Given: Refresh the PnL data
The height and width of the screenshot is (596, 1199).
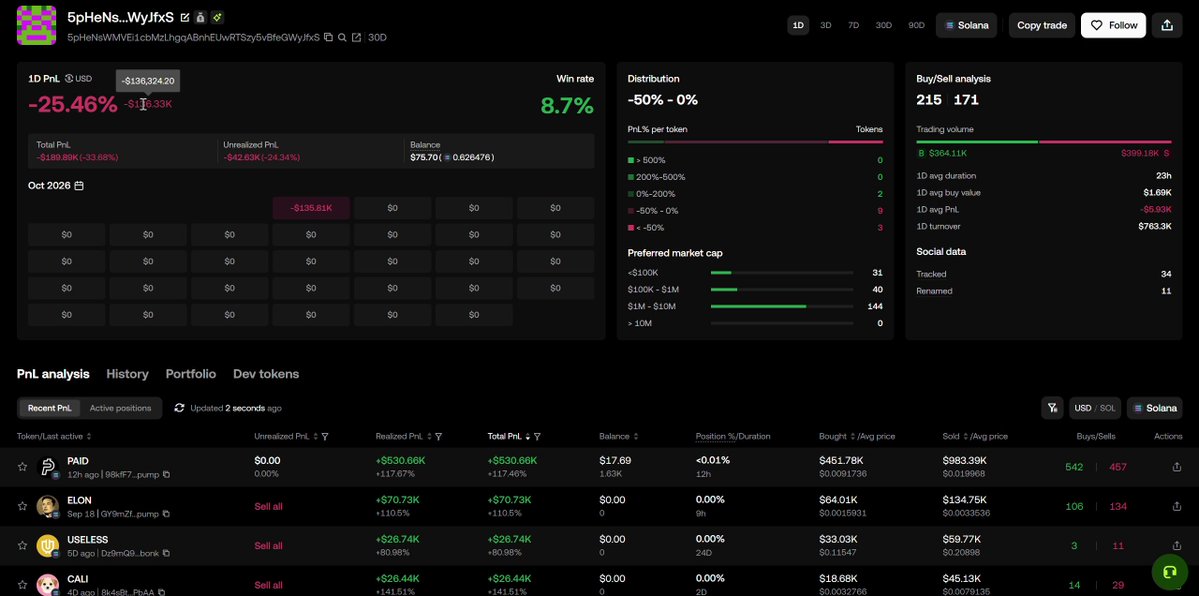Looking at the screenshot, I should (x=180, y=408).
